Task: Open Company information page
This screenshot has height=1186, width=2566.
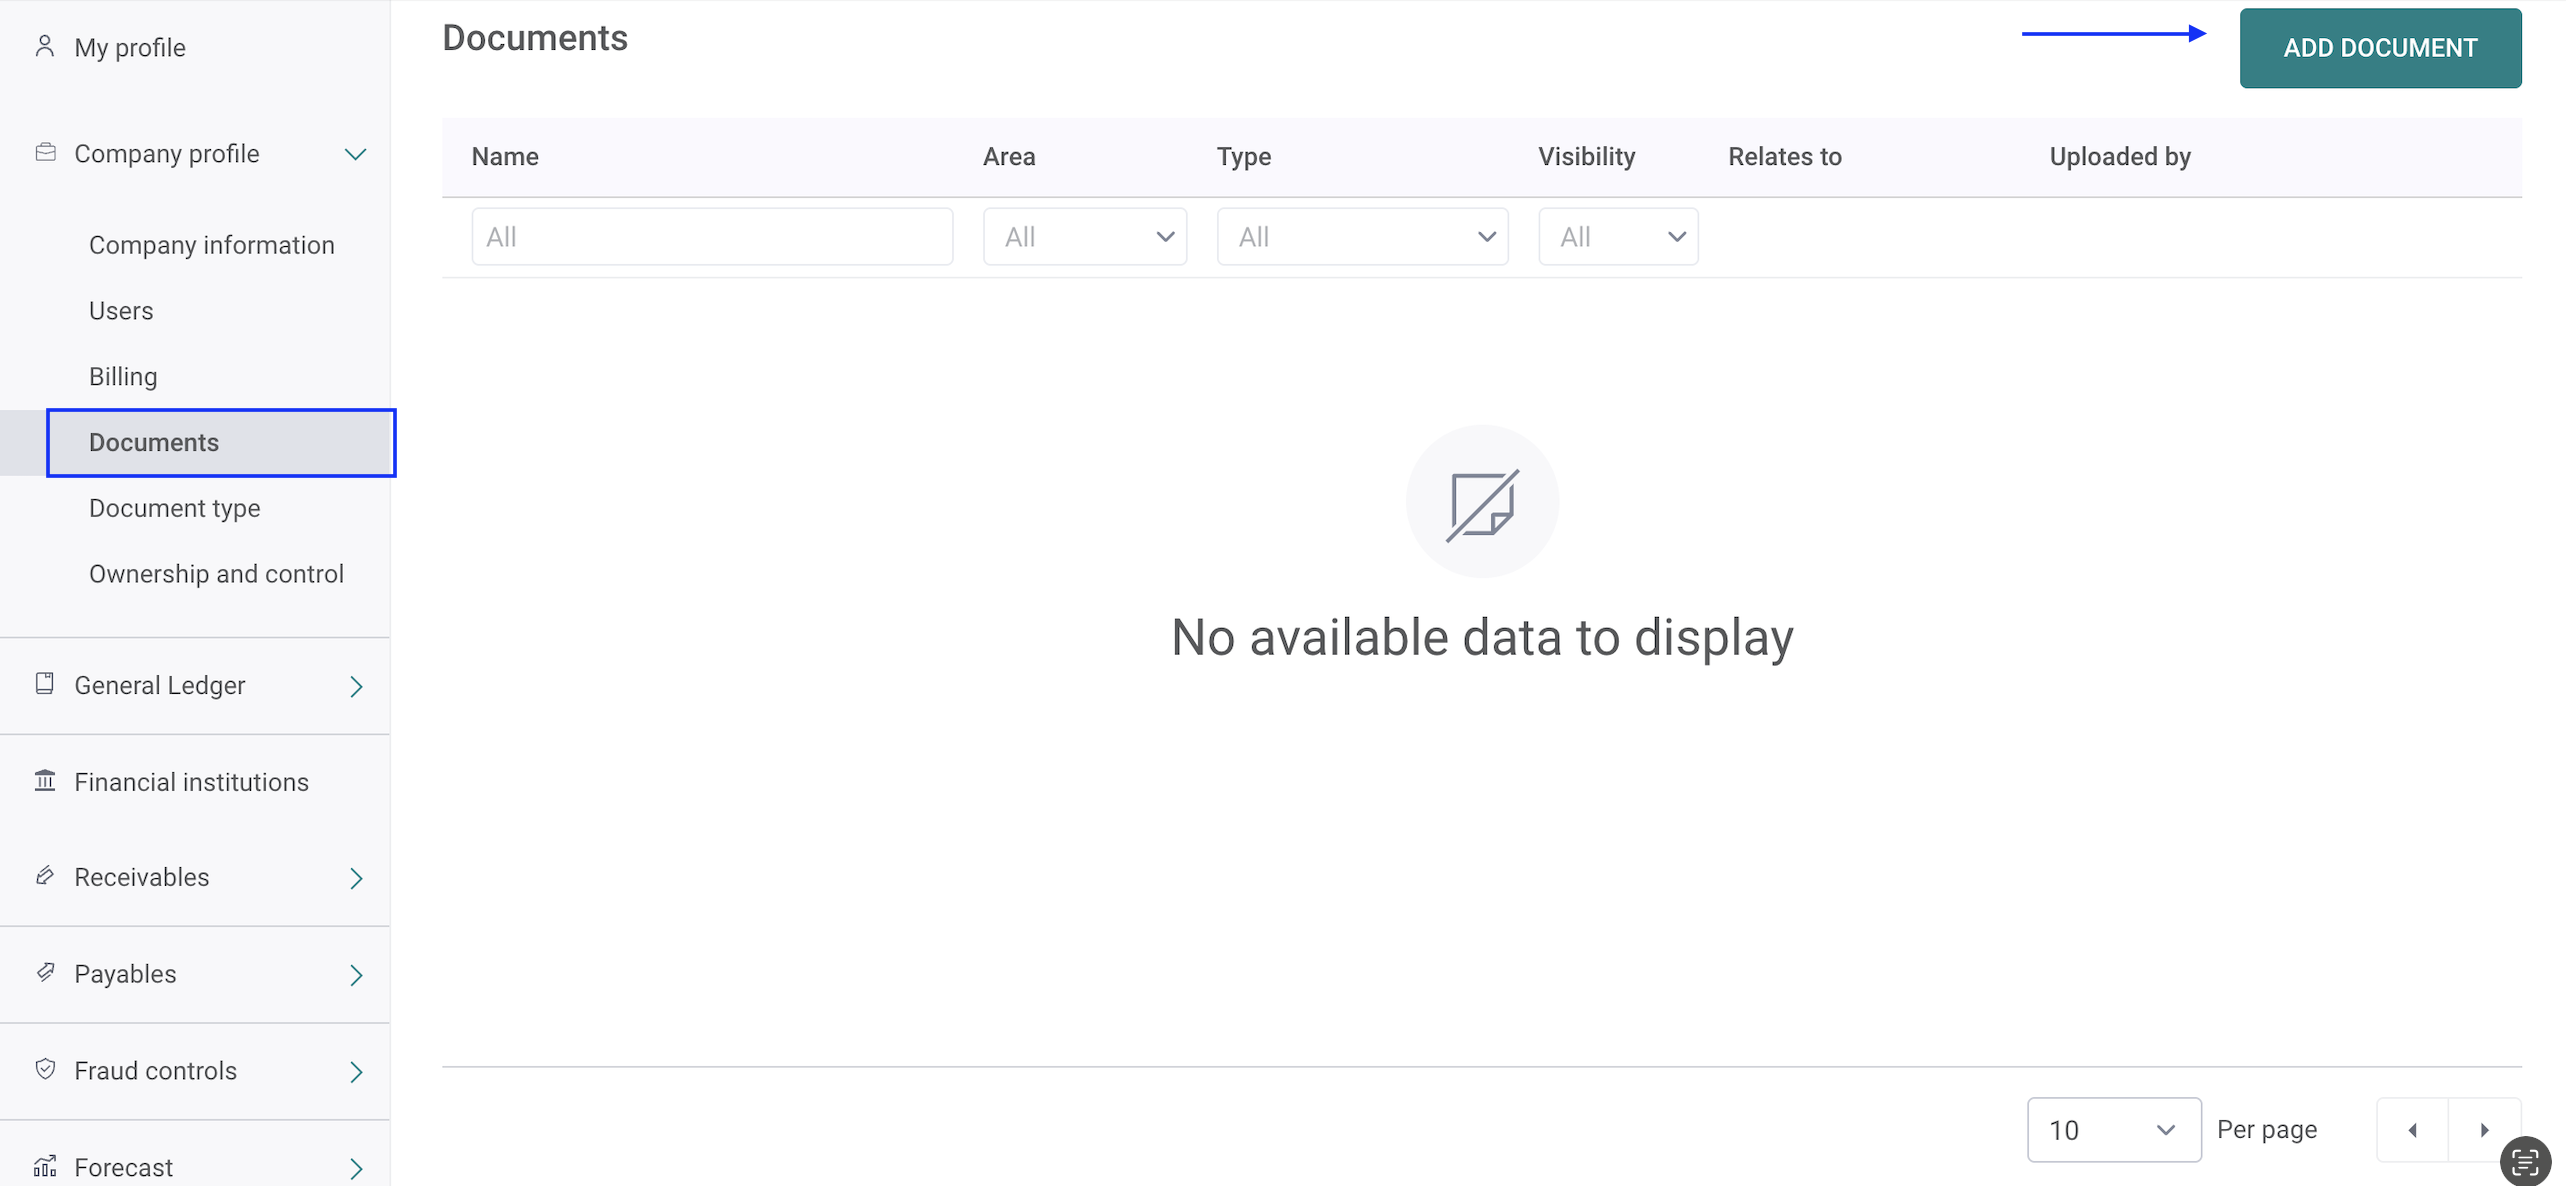Action: 212,245
